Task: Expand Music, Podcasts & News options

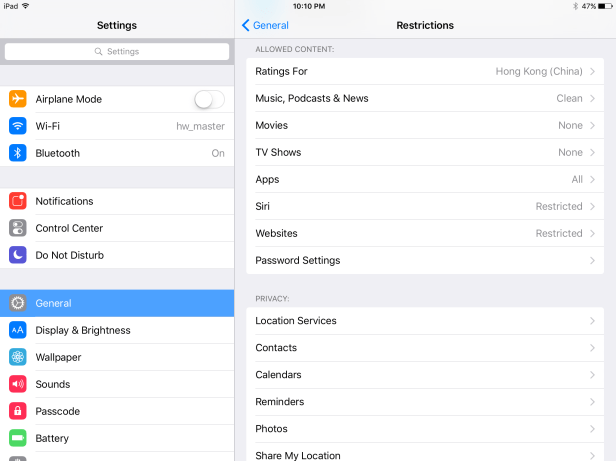Action: (425, 98)
